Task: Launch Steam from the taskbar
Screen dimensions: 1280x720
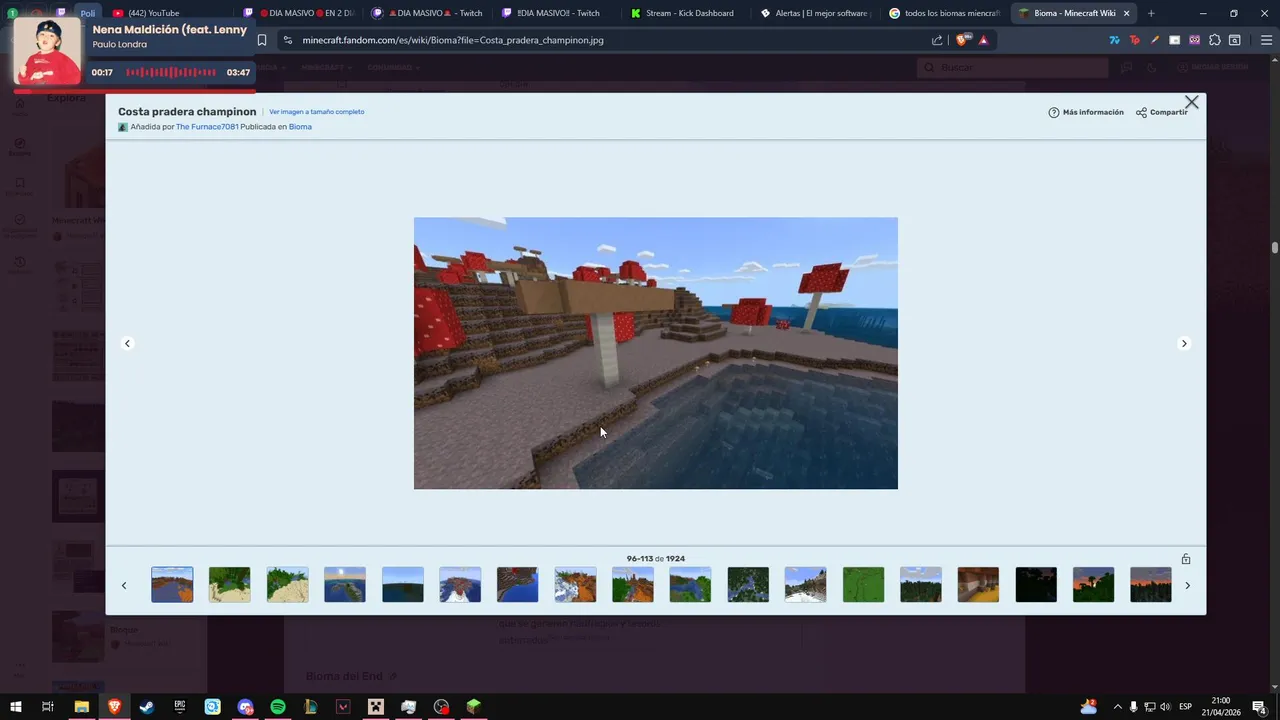Action: pos(147,707)
